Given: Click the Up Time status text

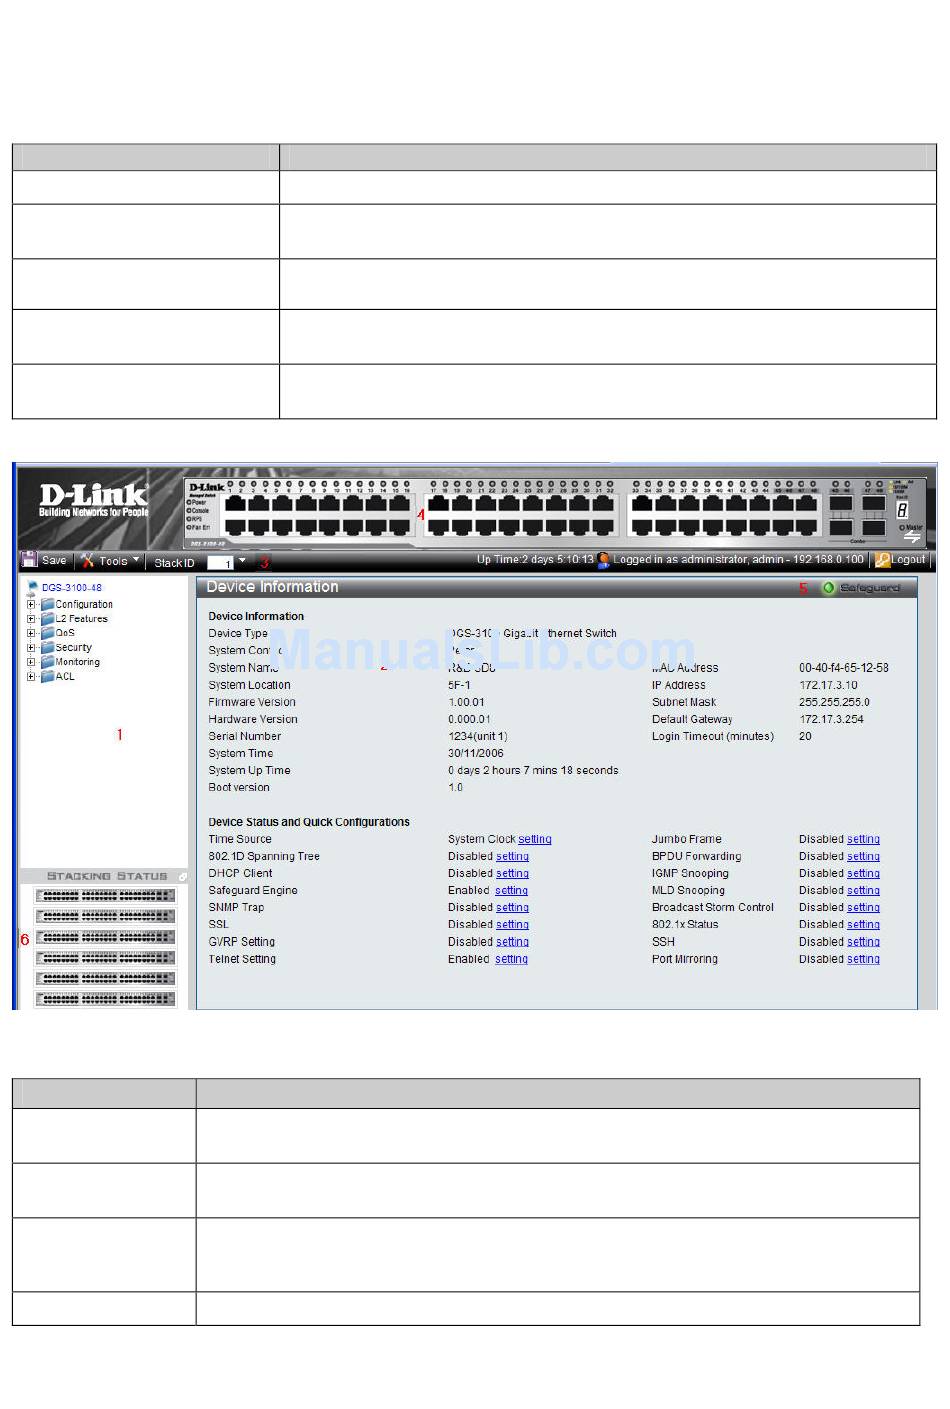Looking at the screenshot, I should point(535,560).
